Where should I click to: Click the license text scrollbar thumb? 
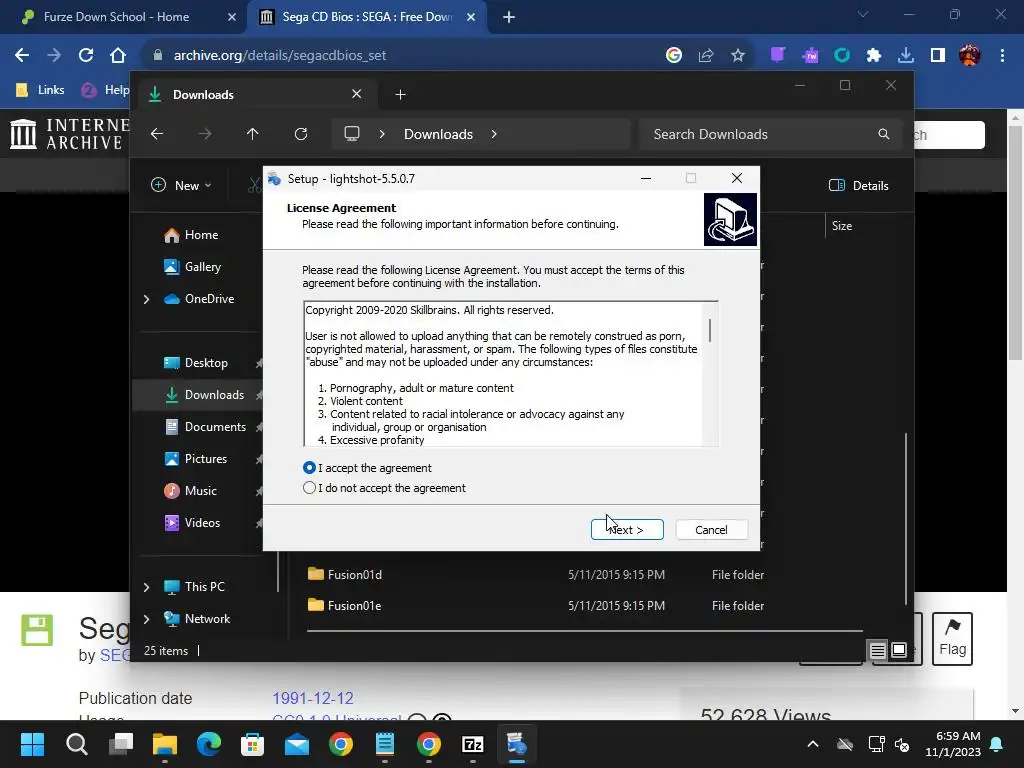pos(710,330)
